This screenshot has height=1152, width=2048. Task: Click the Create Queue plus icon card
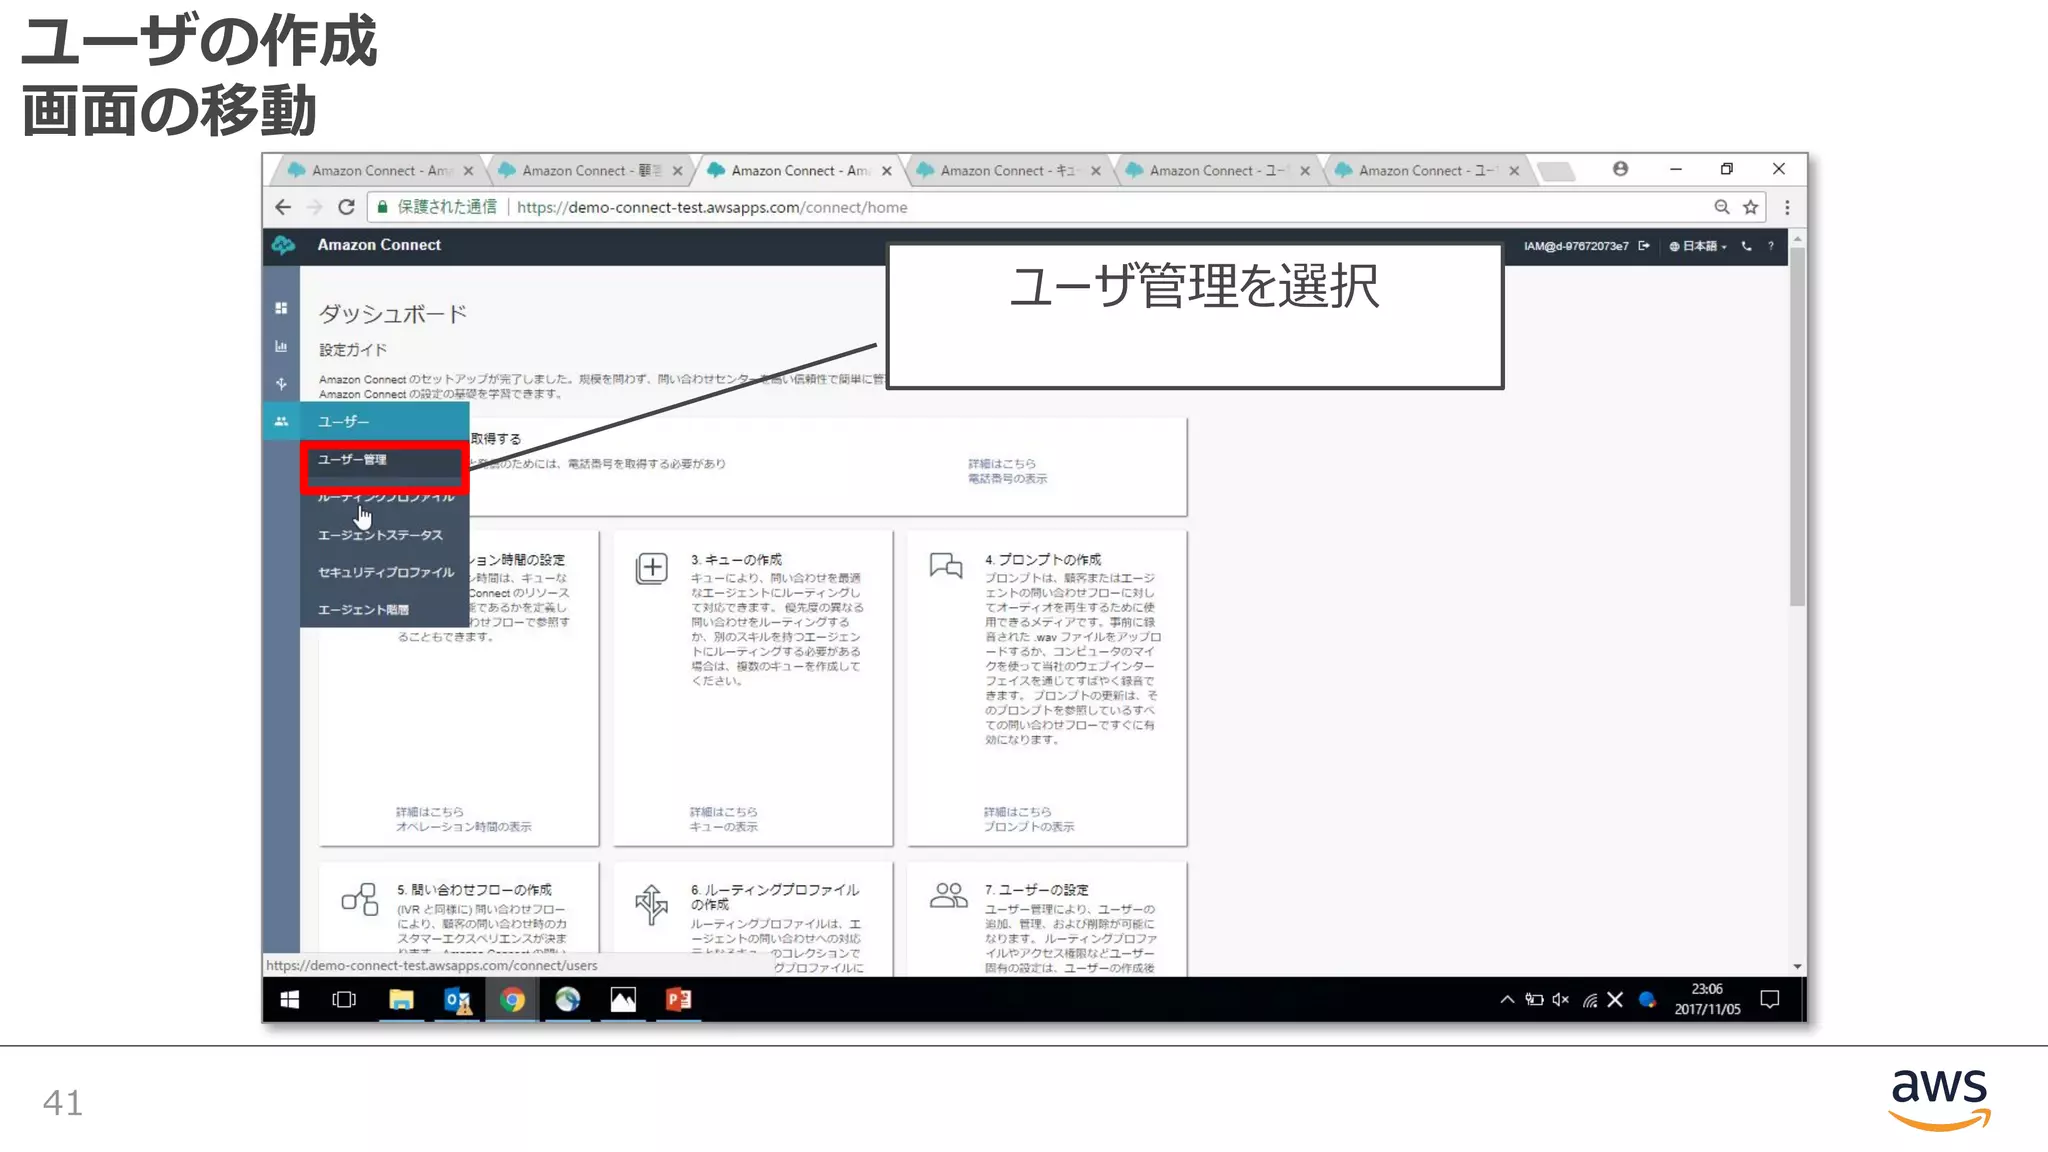pyautogui.click(x=652, y=568)
